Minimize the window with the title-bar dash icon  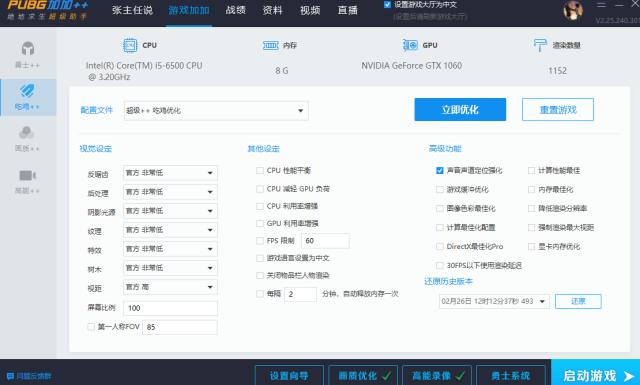click(619, 5)
